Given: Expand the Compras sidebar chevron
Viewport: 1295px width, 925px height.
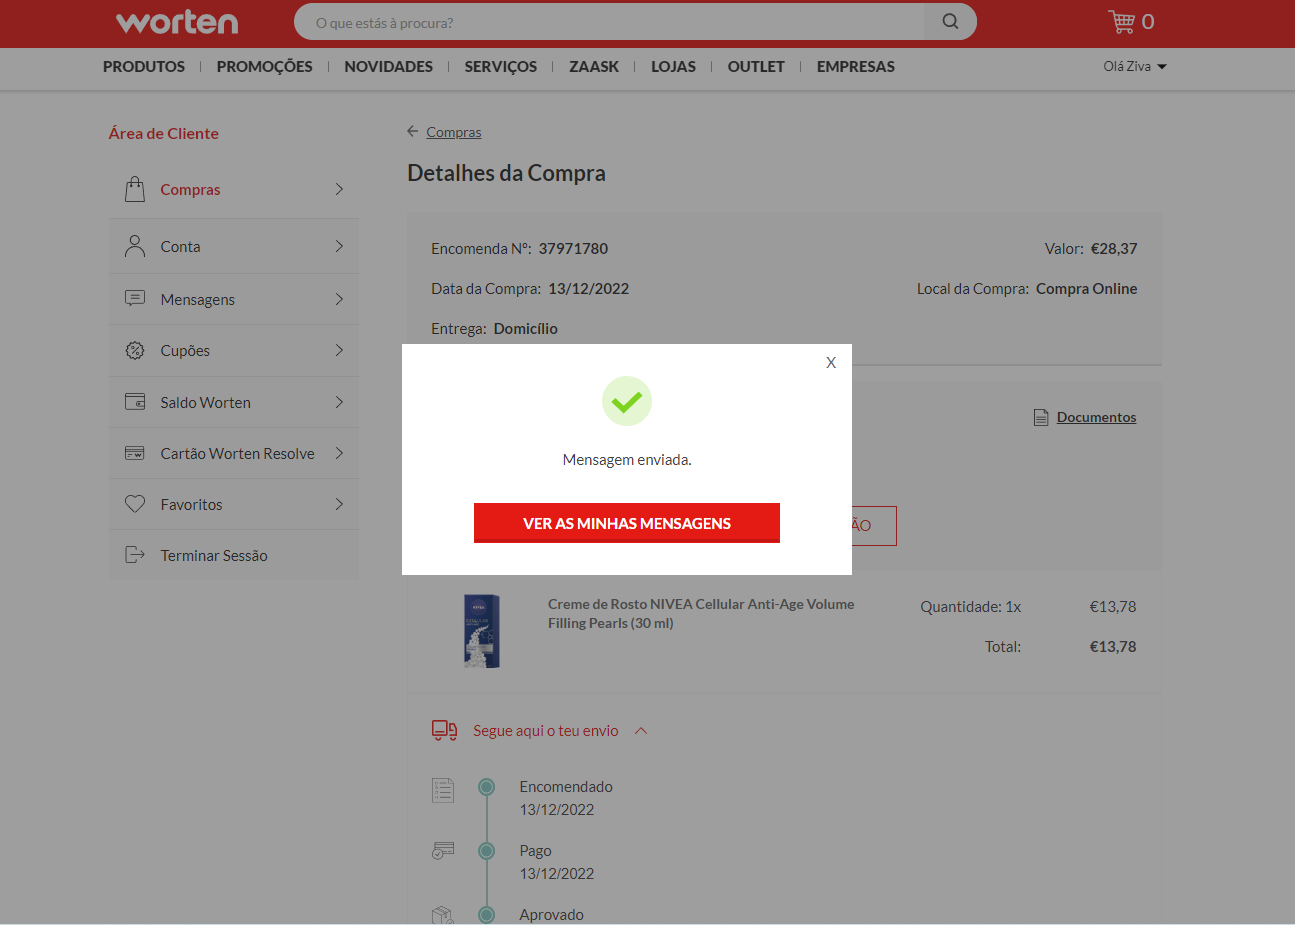Looking at the screenshot, I should coord(339,189).
